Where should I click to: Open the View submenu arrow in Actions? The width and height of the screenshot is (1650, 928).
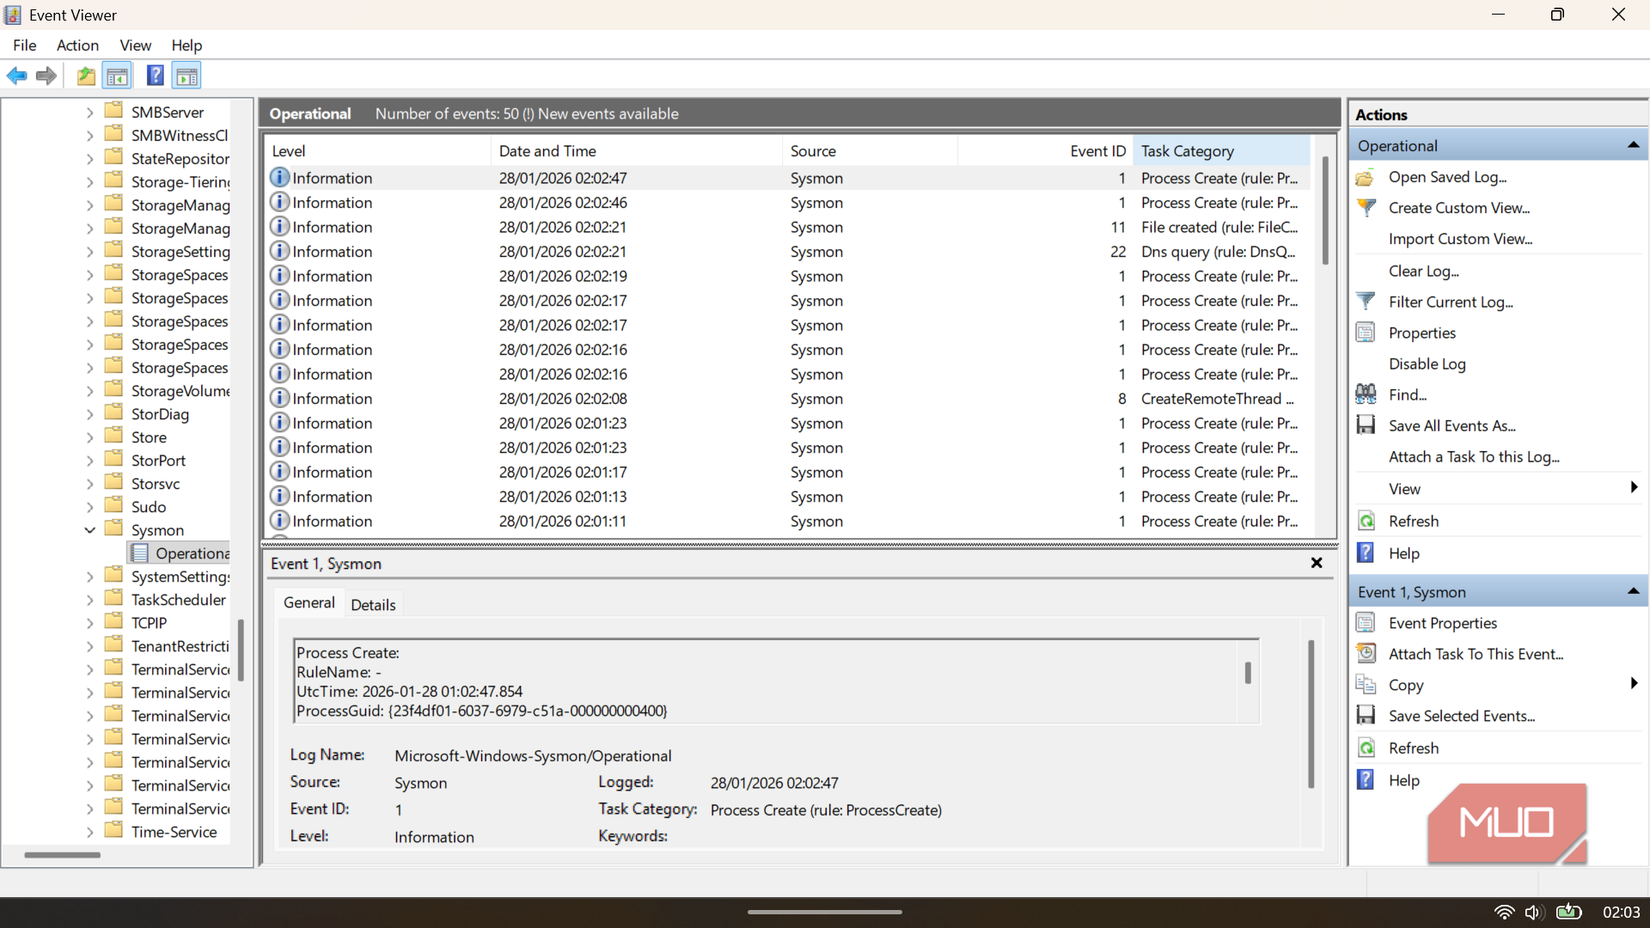pyautogui.click(x=1633, y=488)
